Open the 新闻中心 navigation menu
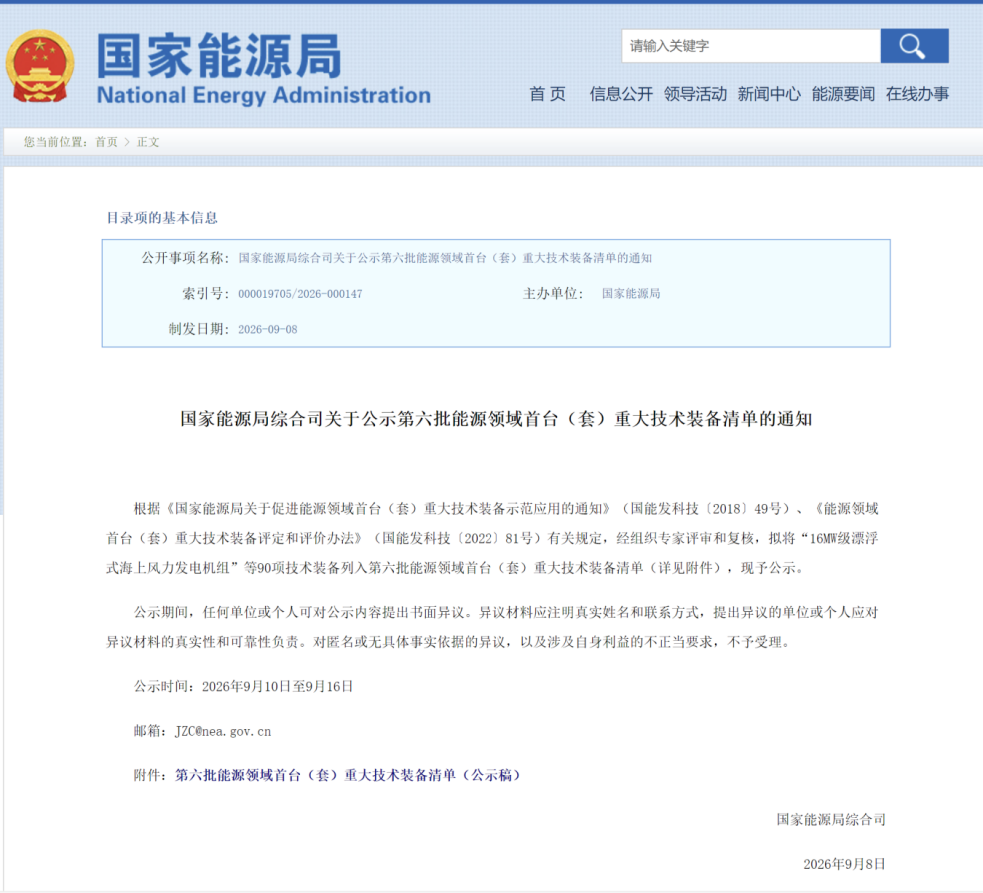The image size is (983, 893). (x=769, y=94)
